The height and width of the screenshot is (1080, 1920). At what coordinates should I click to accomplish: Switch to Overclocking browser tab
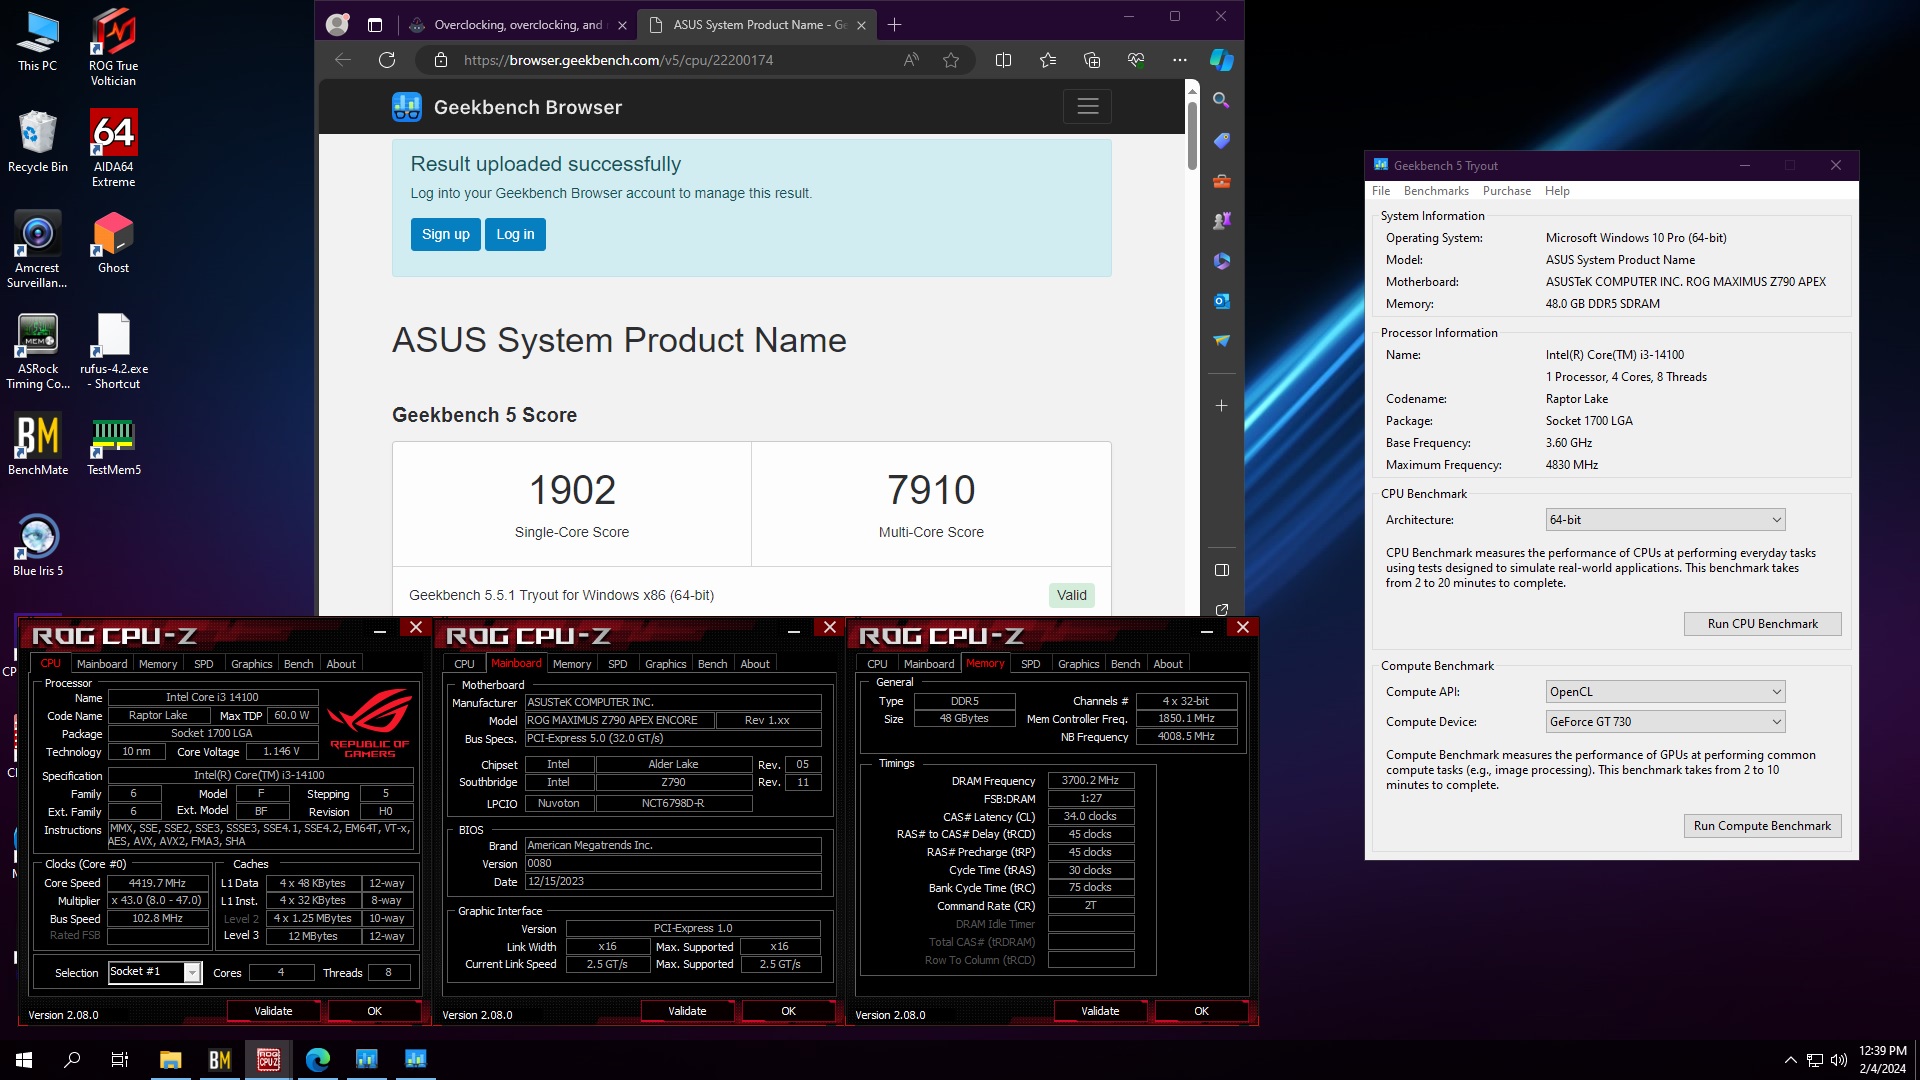click(x=518, y=25)
